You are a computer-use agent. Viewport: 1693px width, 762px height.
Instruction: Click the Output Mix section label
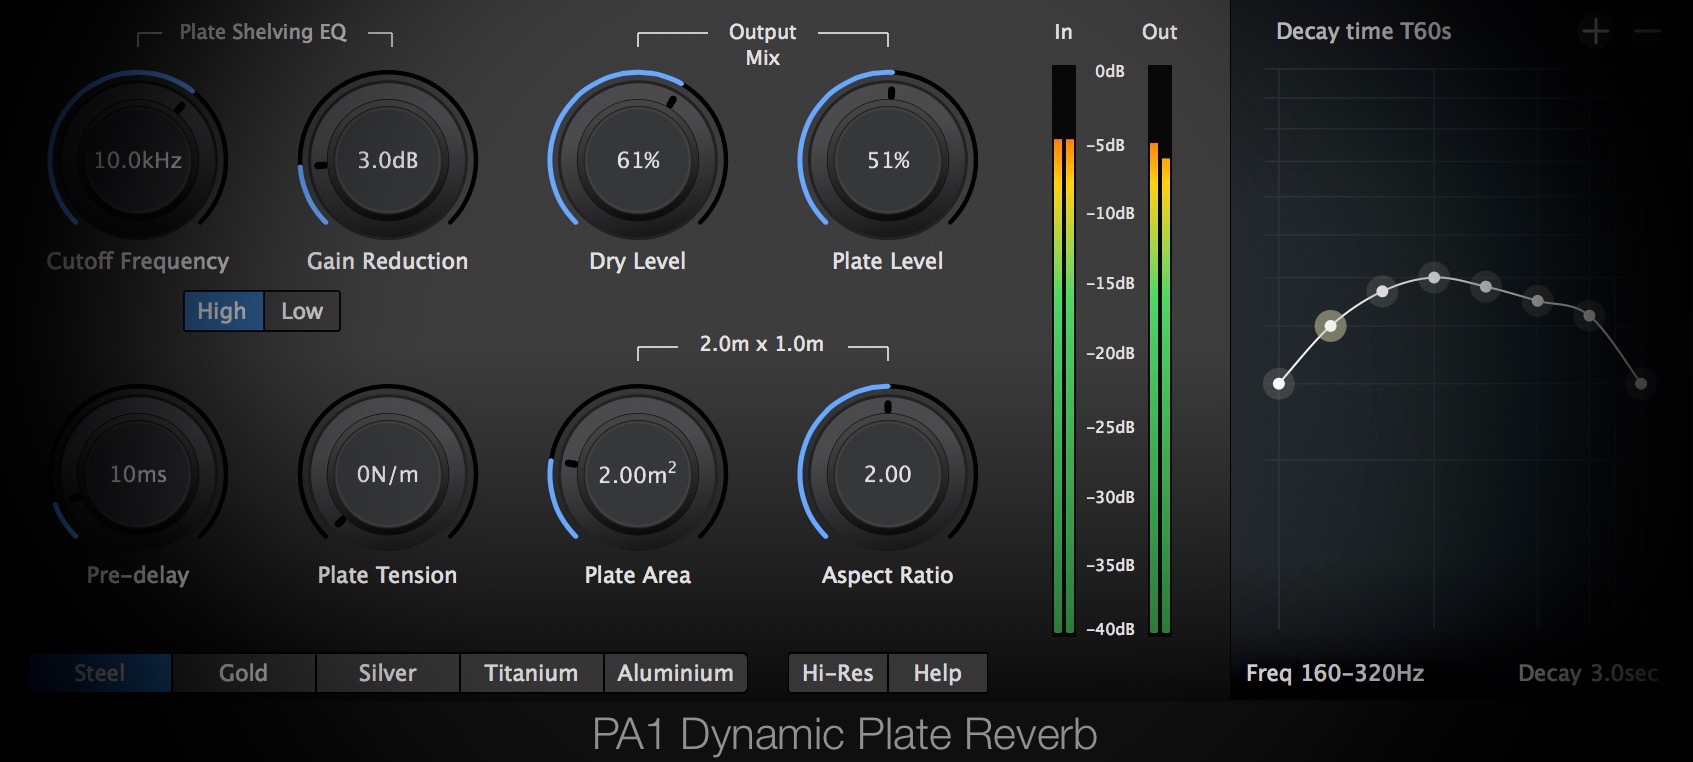[763, 45]
